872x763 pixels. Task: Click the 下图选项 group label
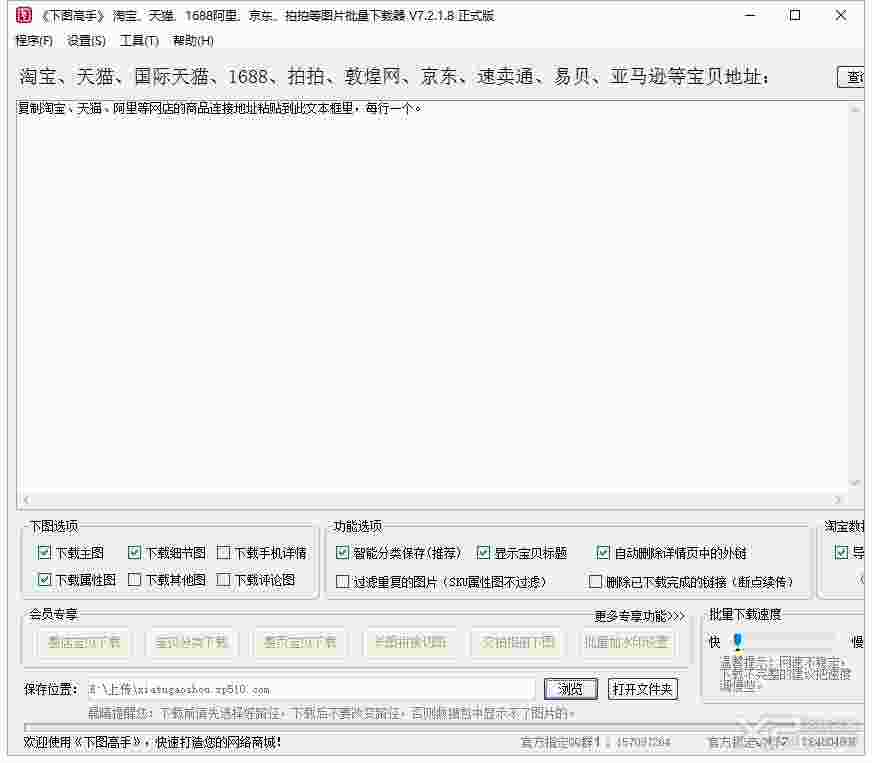tap(54, 526)
